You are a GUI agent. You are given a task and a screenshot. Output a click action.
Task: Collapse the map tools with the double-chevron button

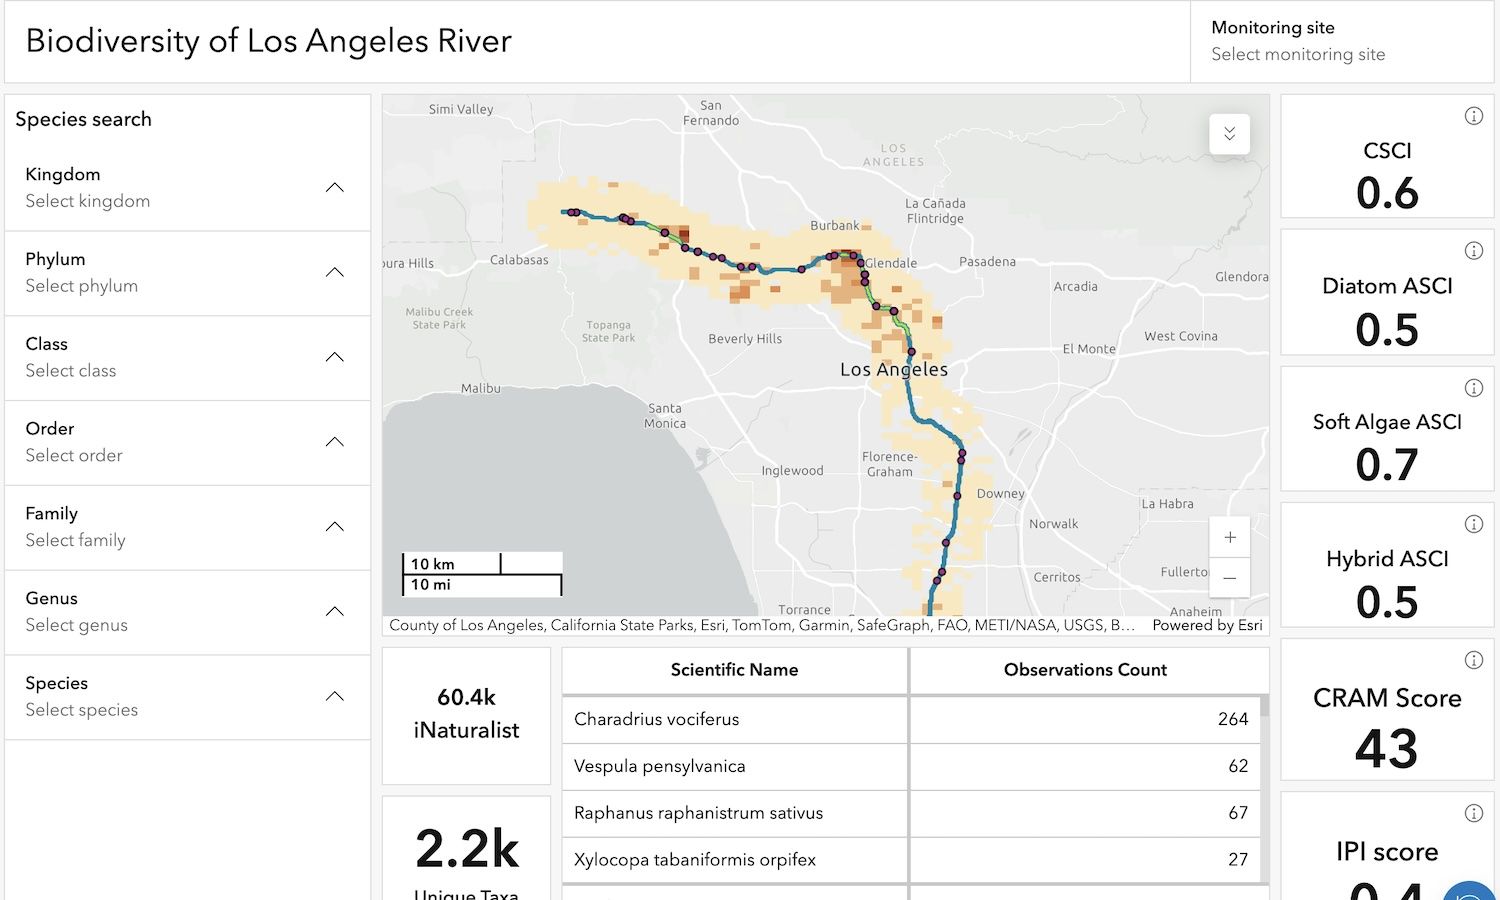tap(1229, 134)
